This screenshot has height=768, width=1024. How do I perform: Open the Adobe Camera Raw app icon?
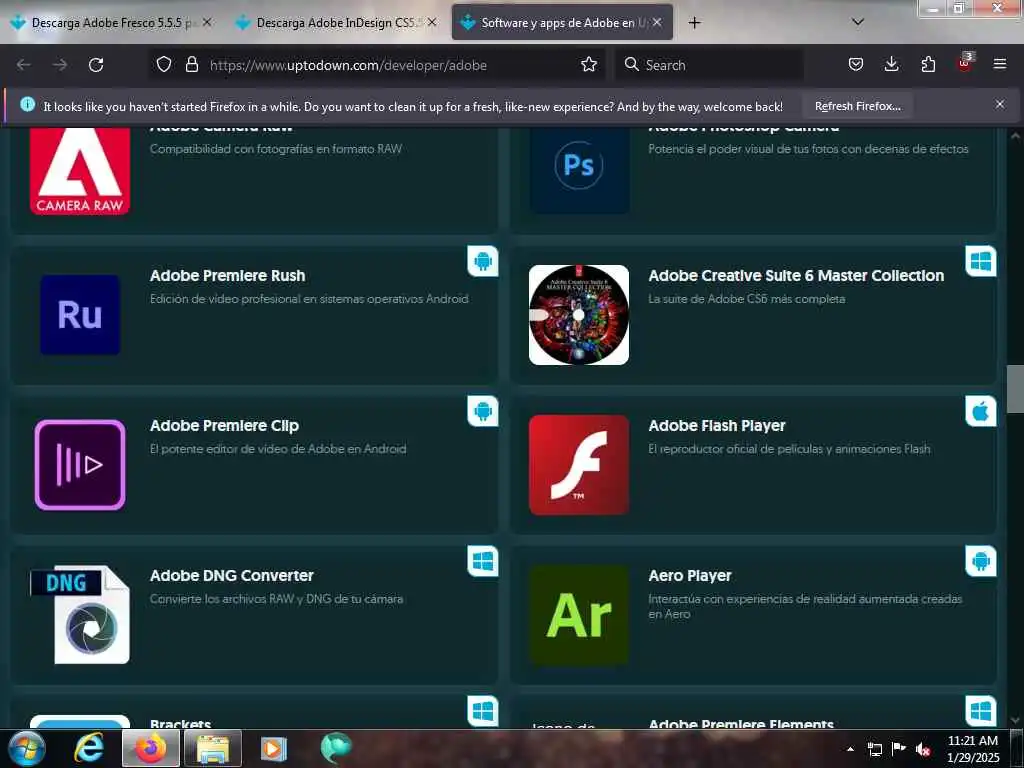80,171
